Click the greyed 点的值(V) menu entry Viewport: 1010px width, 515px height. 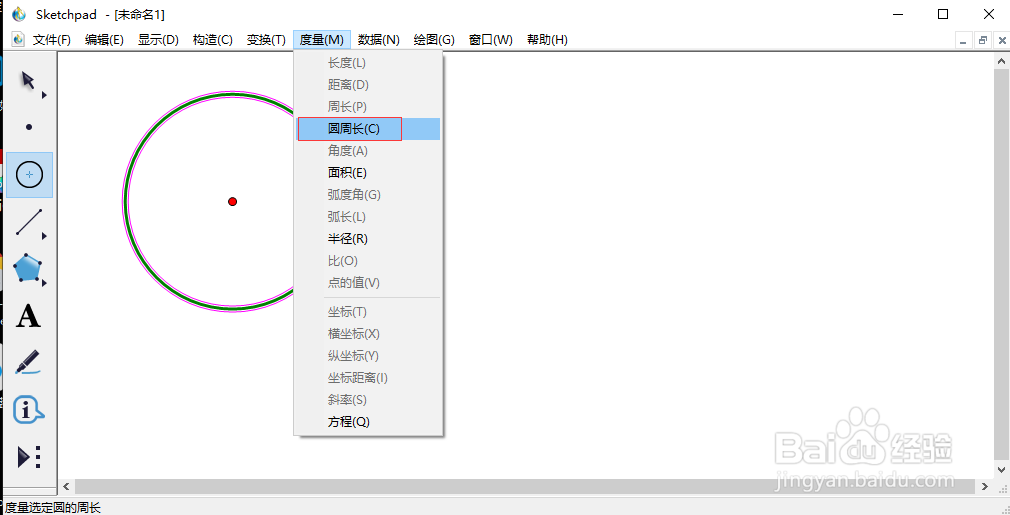pos(368,283)
